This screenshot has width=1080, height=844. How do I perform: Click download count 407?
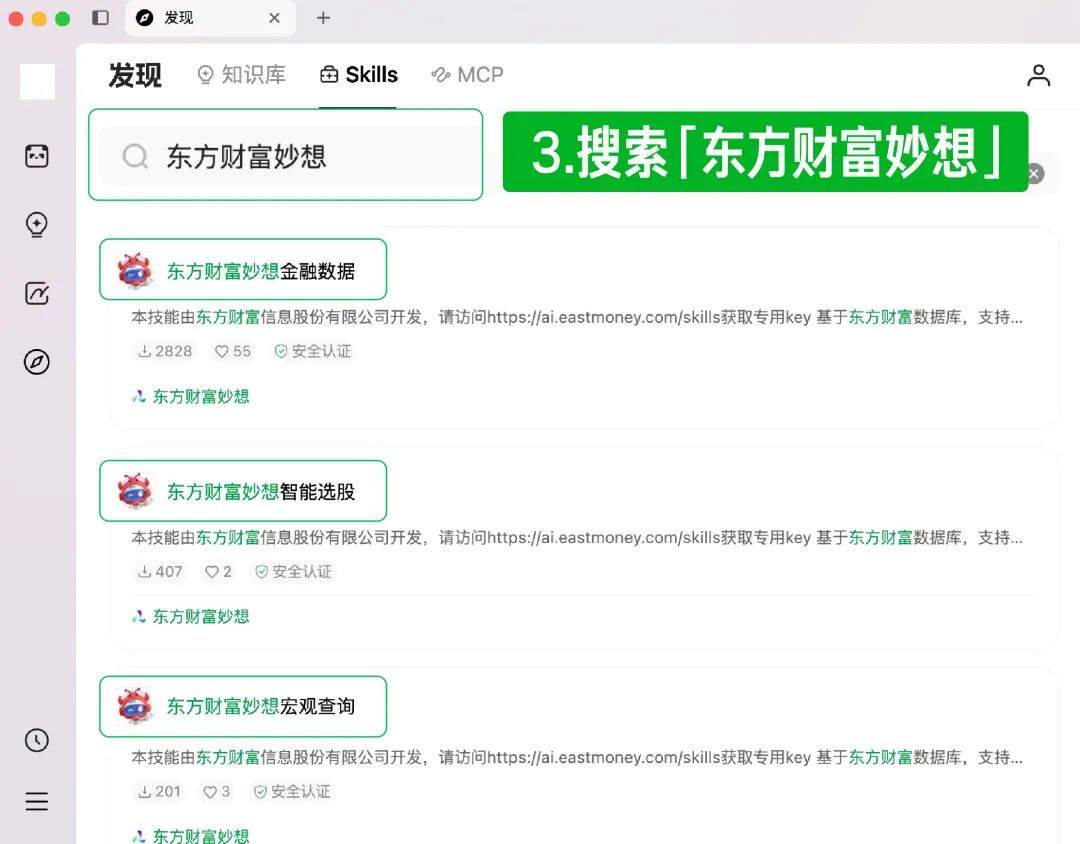pyautogui.click(x=160, y=572)
